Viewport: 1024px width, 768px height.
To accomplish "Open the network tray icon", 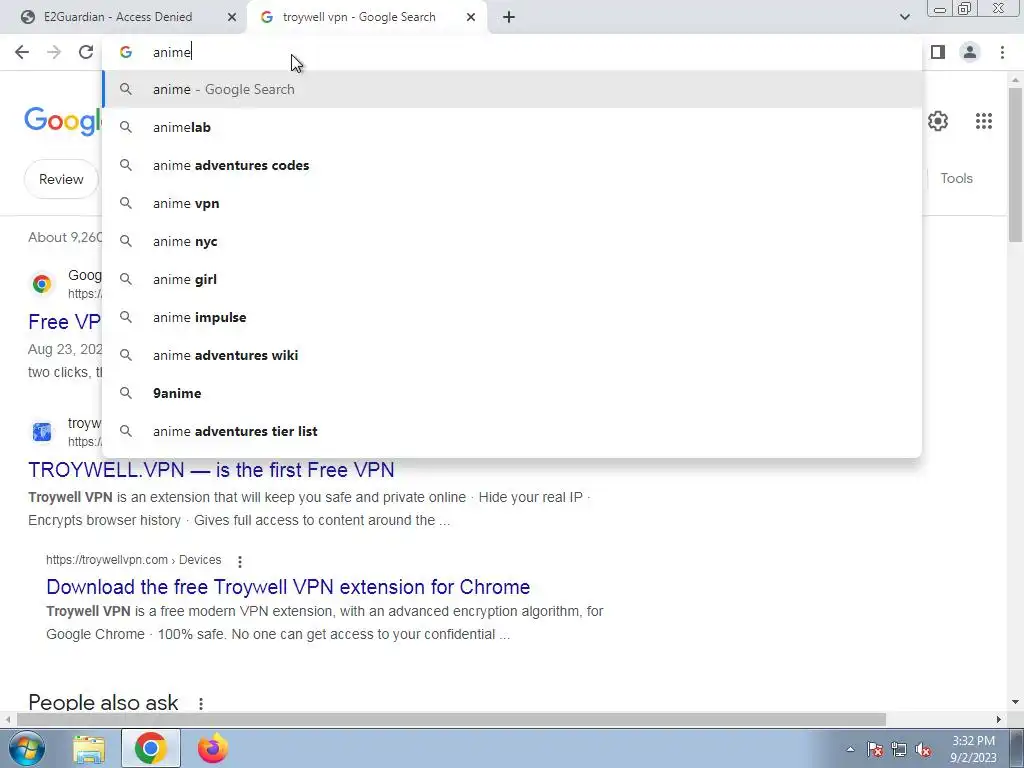I will click(899, 750).
